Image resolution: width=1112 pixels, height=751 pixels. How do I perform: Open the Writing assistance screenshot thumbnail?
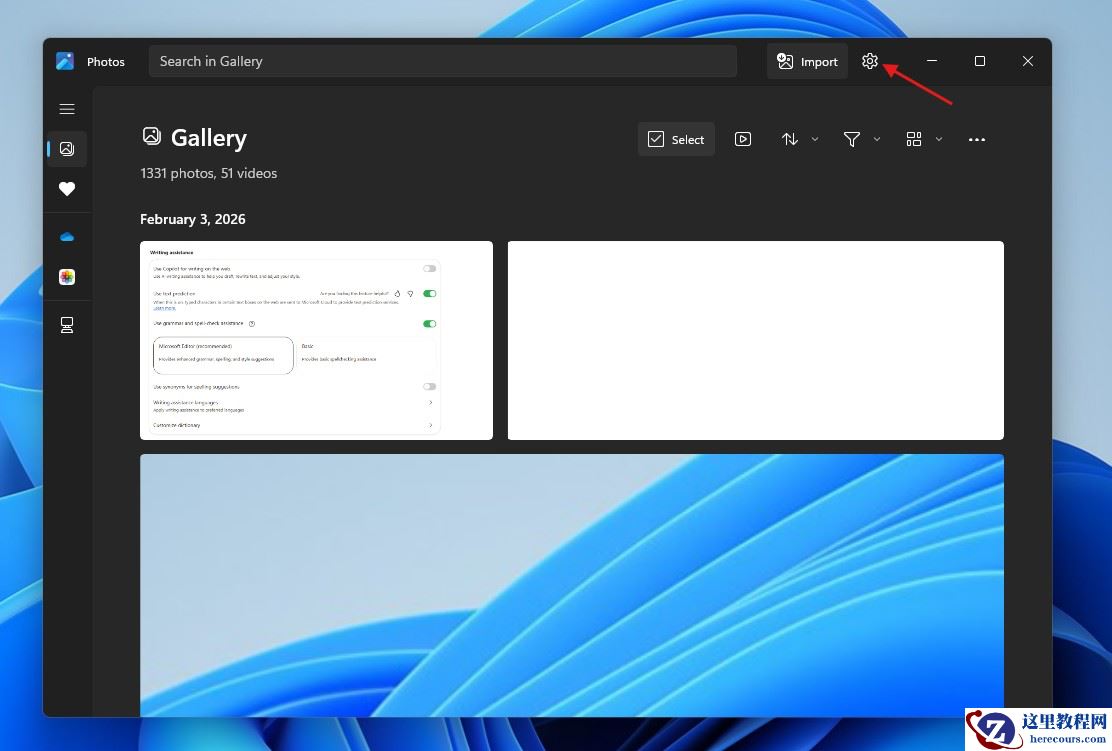coord(316,340)
